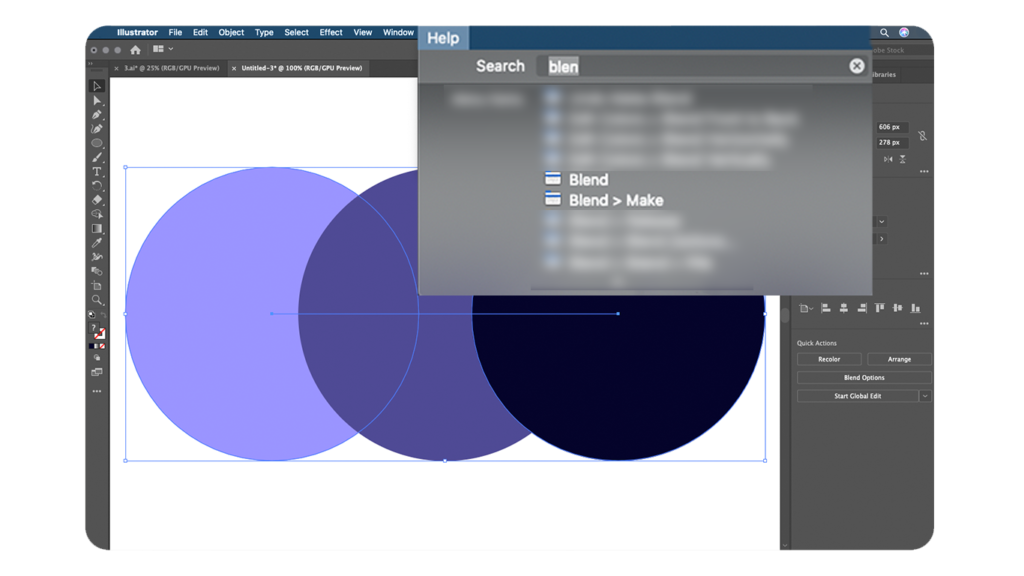Click the stroke swatch with red slash
1024x576 pixels.
100,334
